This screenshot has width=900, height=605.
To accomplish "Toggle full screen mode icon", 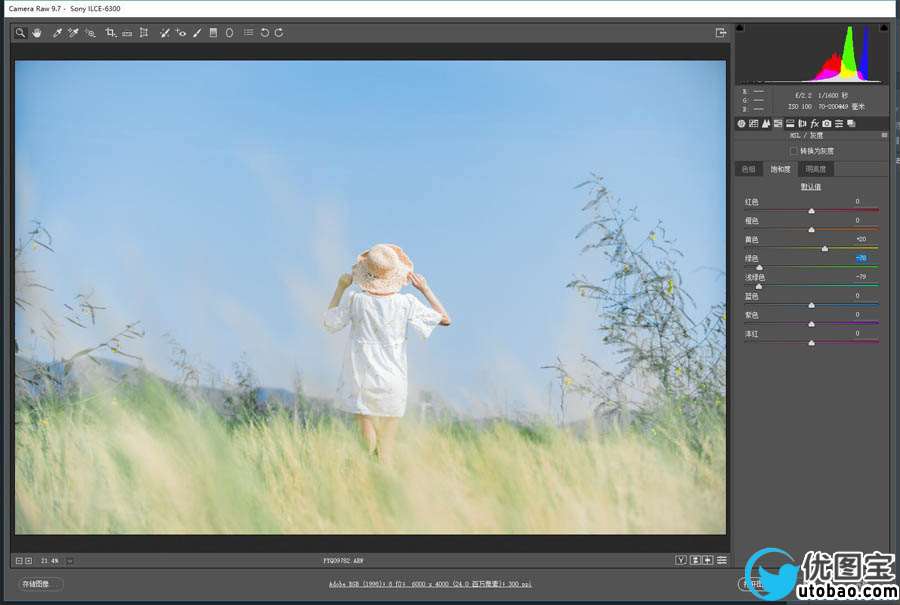I will coord(721,33).
